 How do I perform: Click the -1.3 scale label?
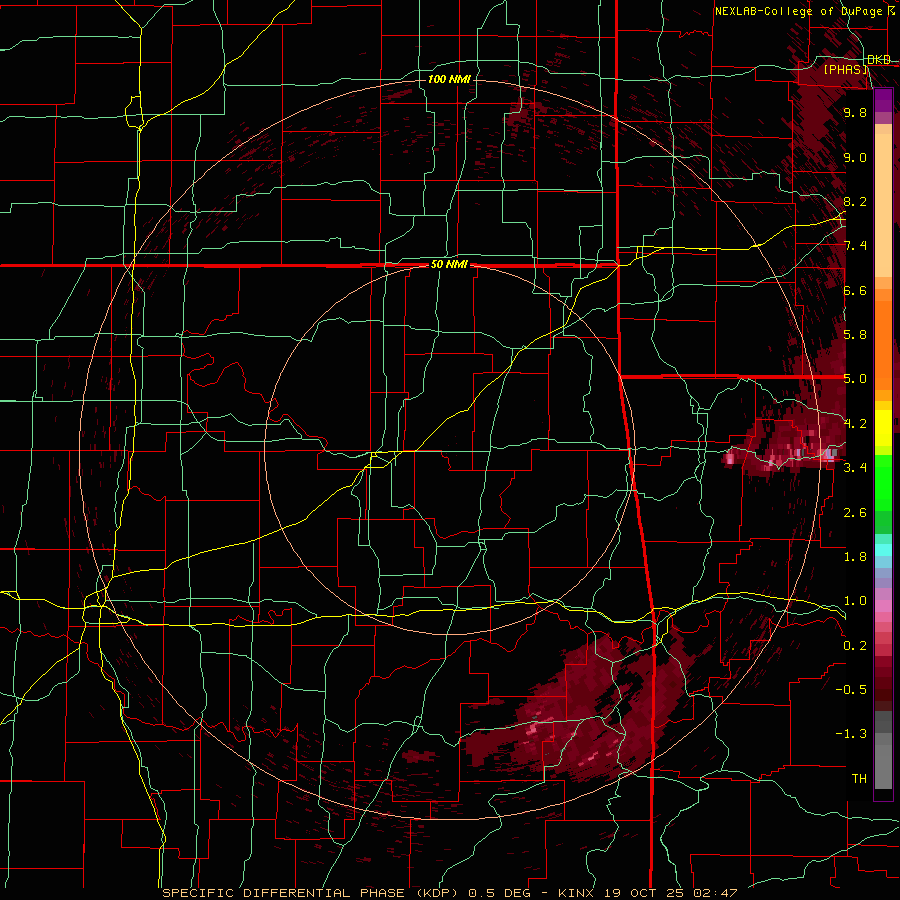pos(851,734)
